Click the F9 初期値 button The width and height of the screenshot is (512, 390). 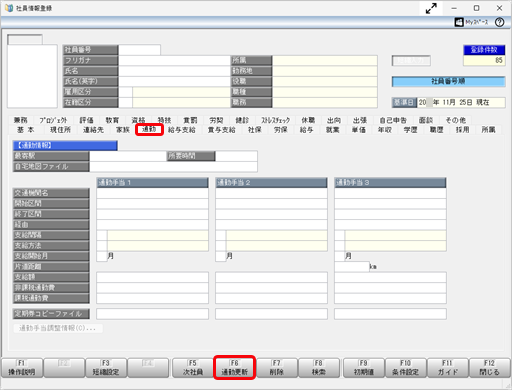pos(364,368)
